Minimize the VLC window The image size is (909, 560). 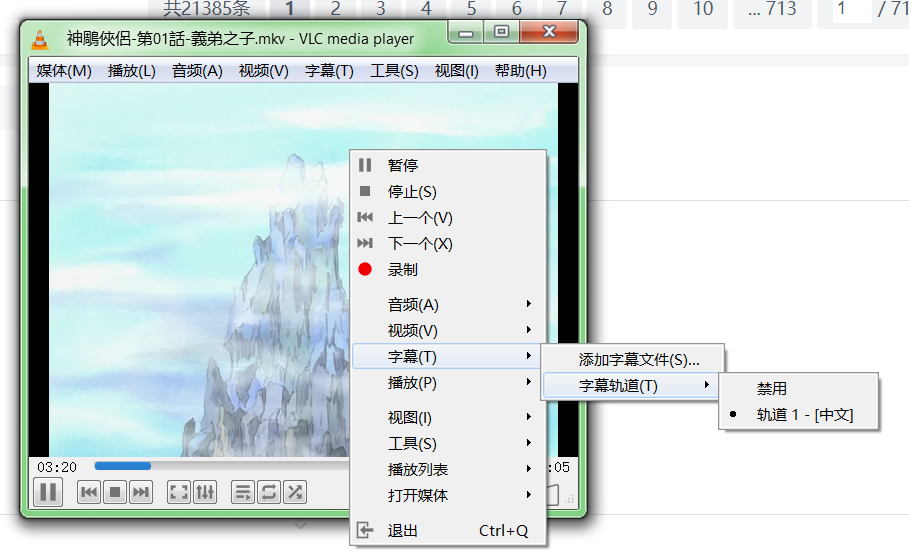tap(466, 32)
